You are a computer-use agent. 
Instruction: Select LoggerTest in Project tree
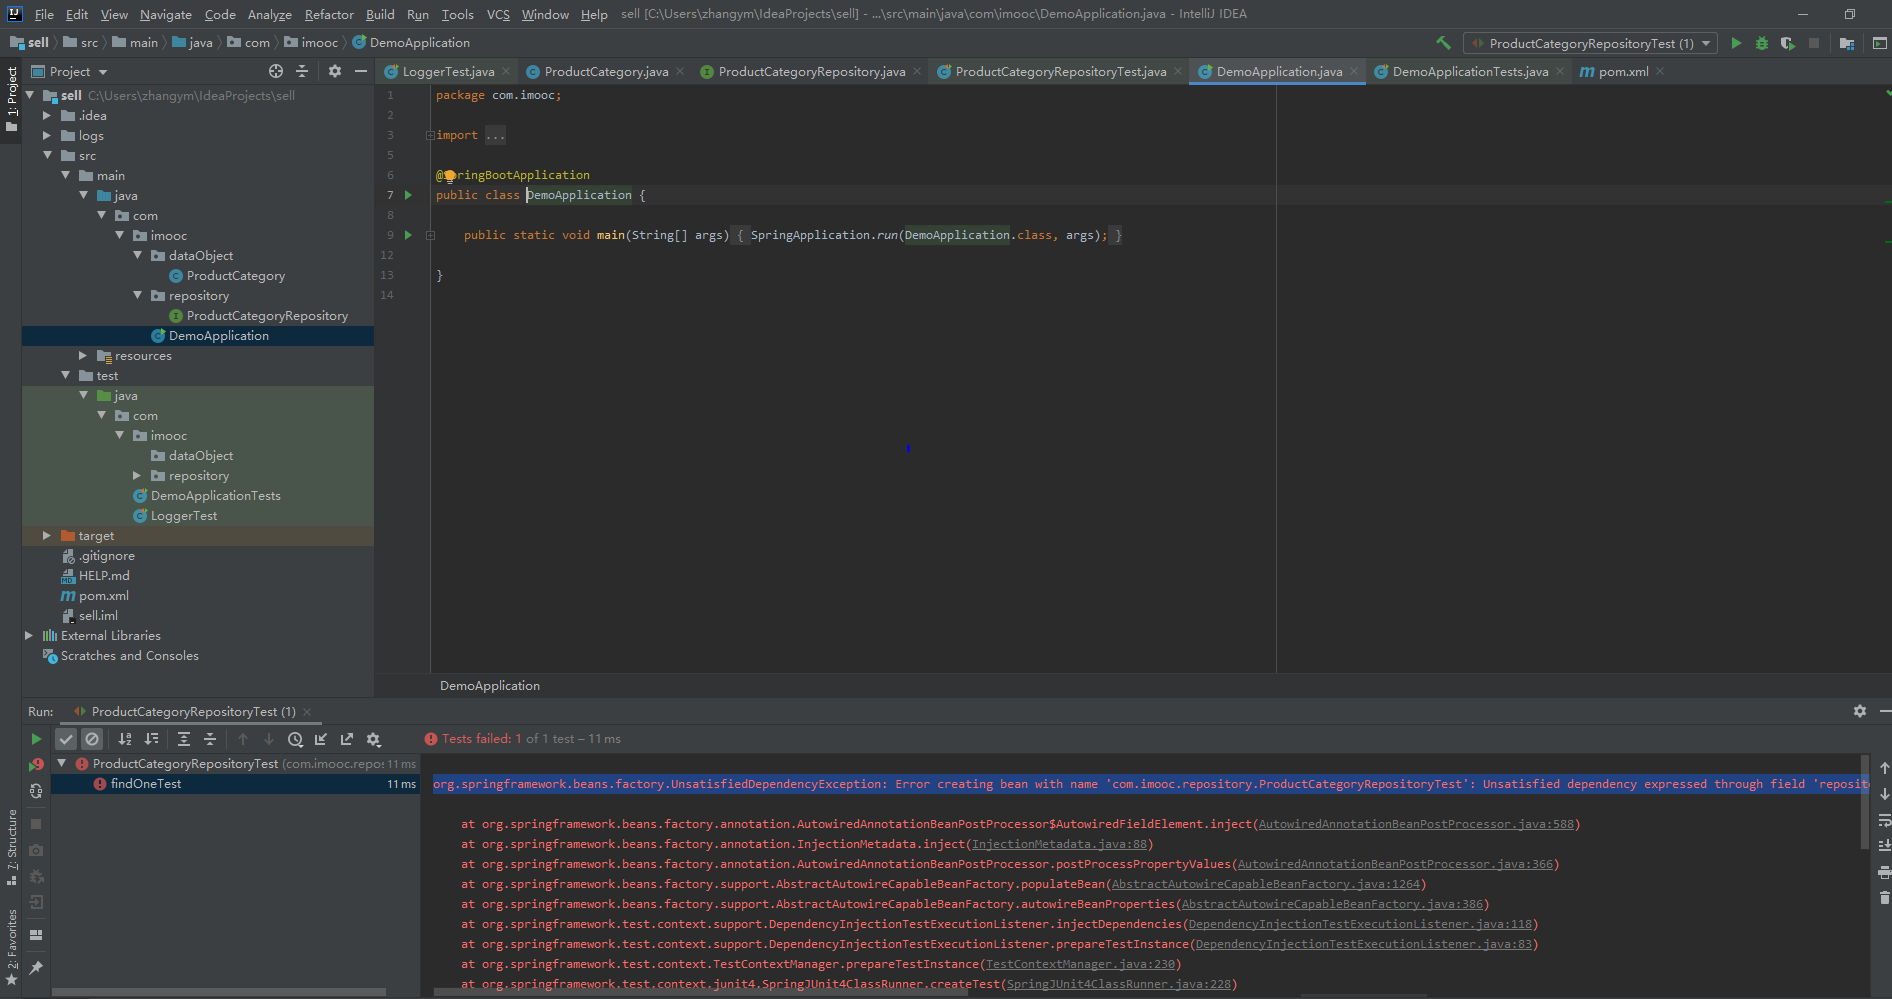coord(184,515)
